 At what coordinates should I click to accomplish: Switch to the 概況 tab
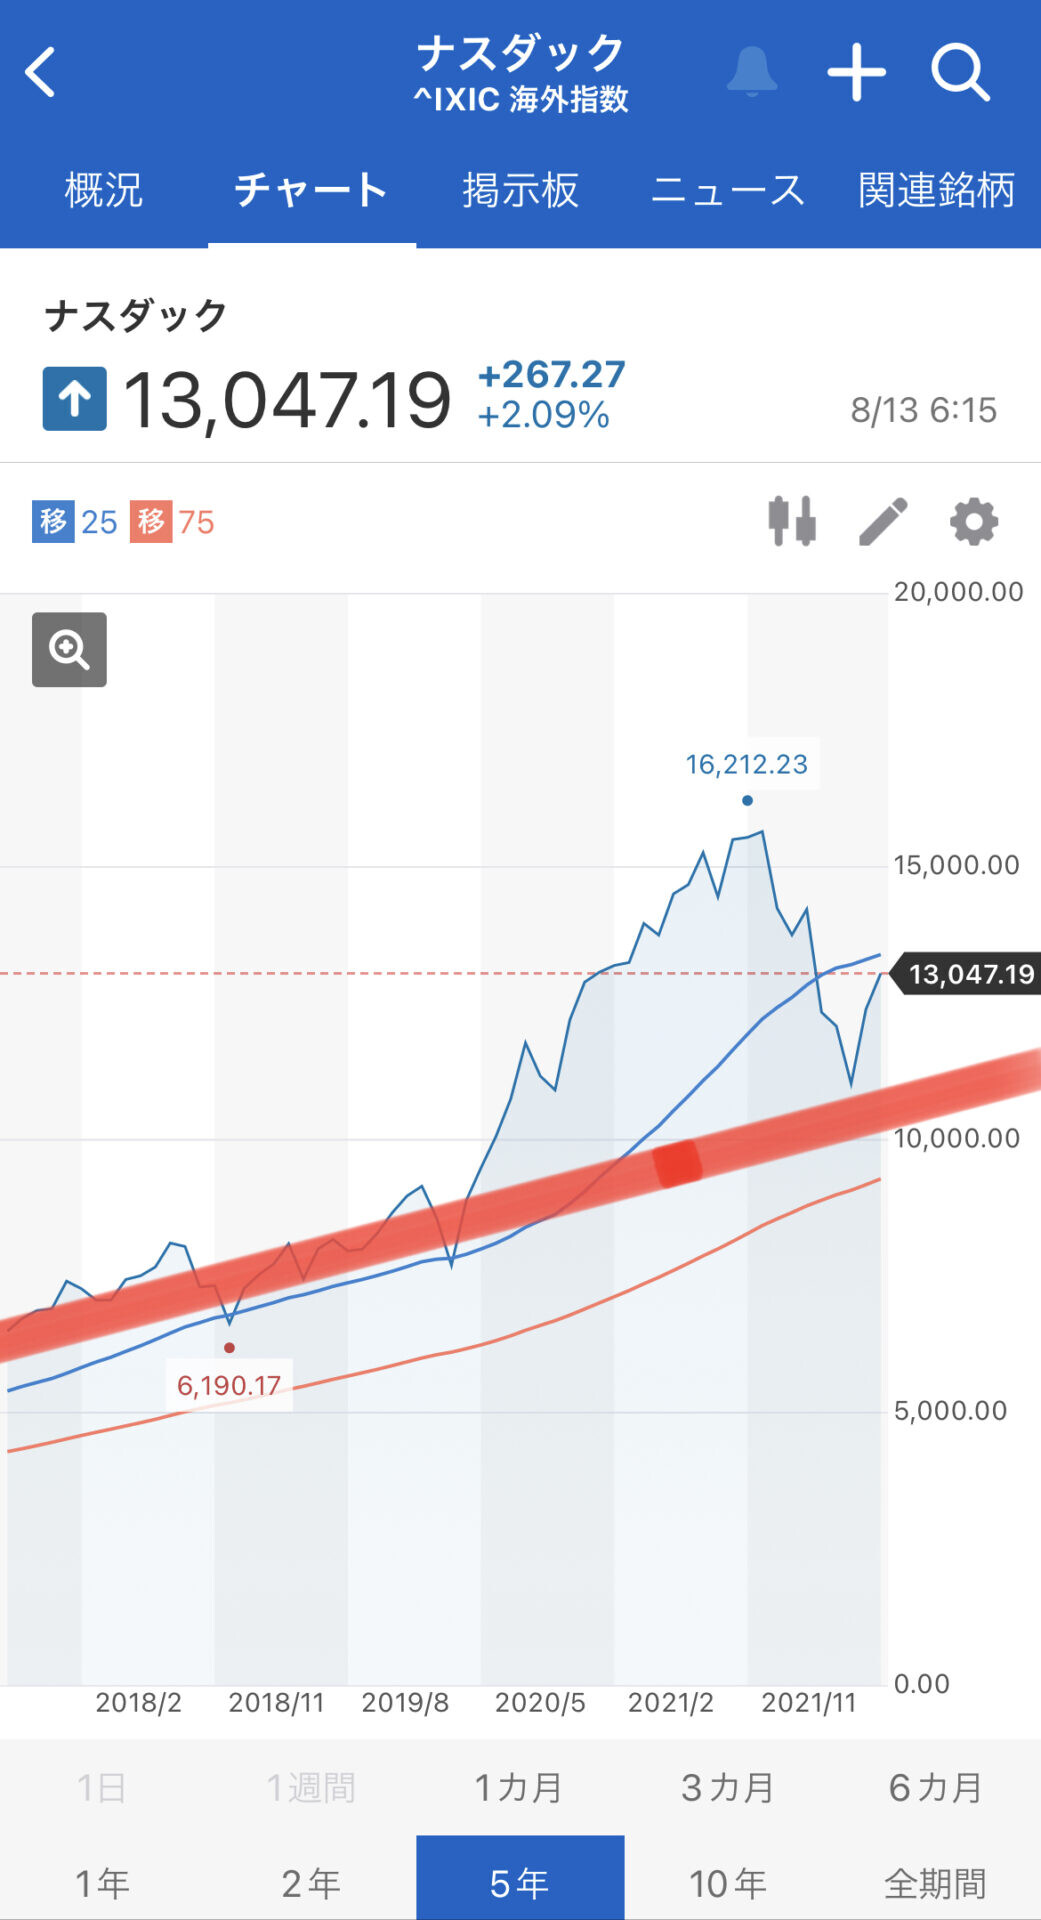104,190
